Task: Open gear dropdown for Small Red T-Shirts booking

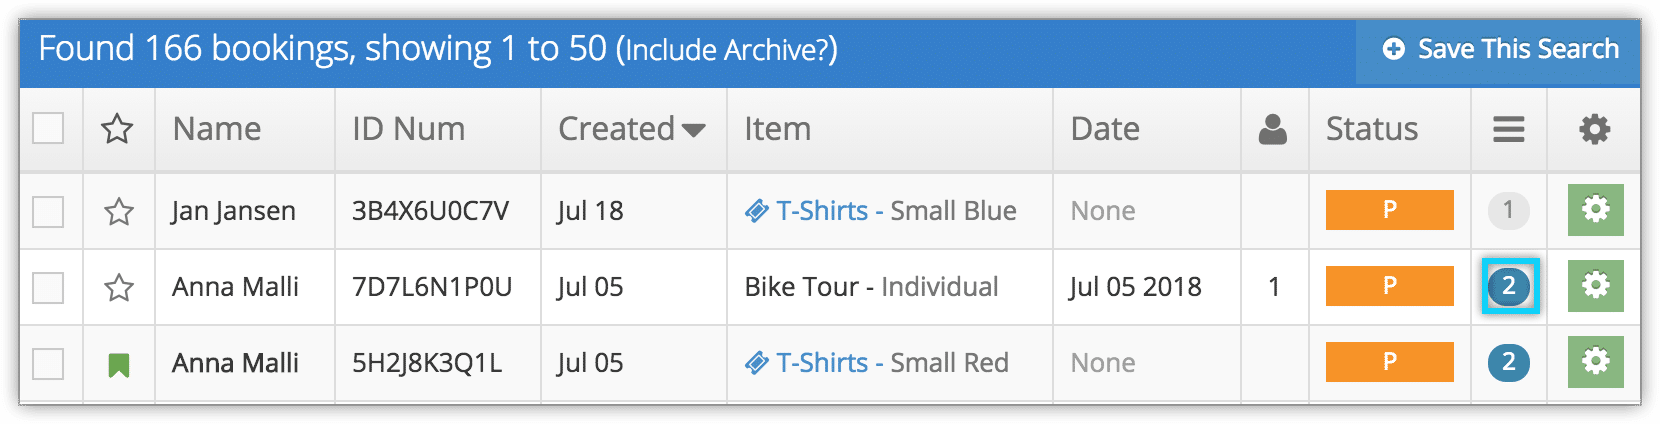Action: click(1595, 362)
